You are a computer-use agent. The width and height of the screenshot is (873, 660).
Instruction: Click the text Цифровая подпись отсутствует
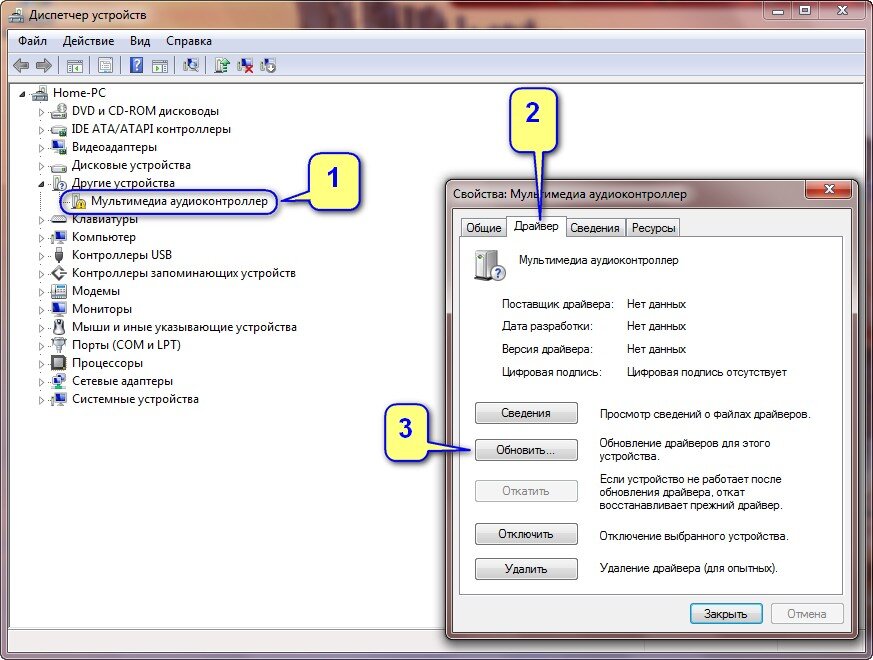(x=707, y=372)
